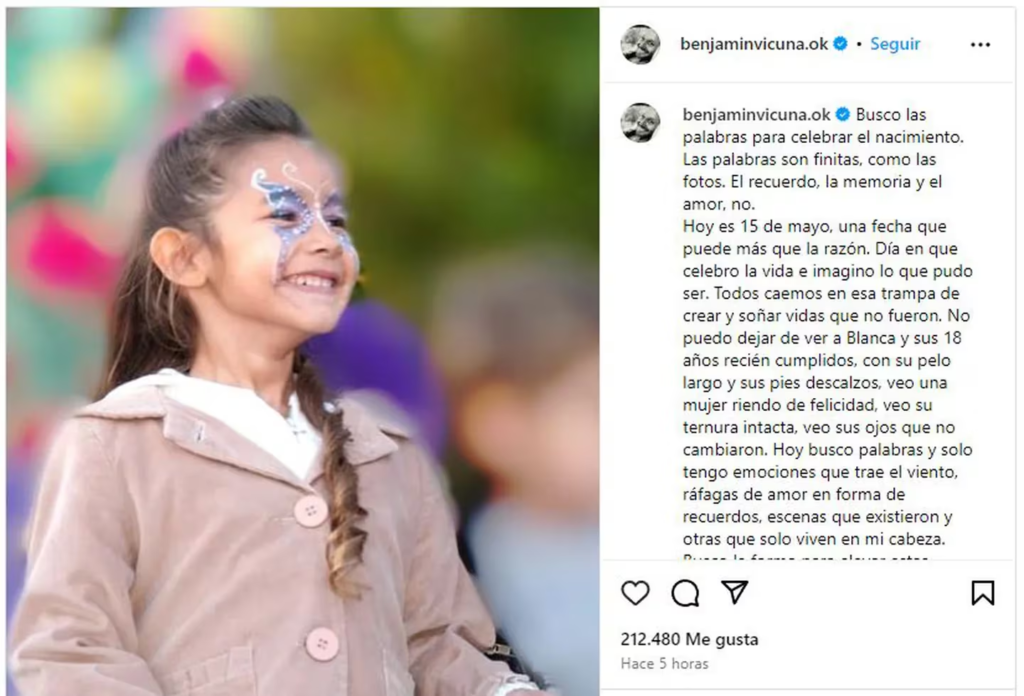Screen dimensions: 1024x696
Task: Like the post with the heart icon
Action: pyautogui.click(x=635, y=593)
